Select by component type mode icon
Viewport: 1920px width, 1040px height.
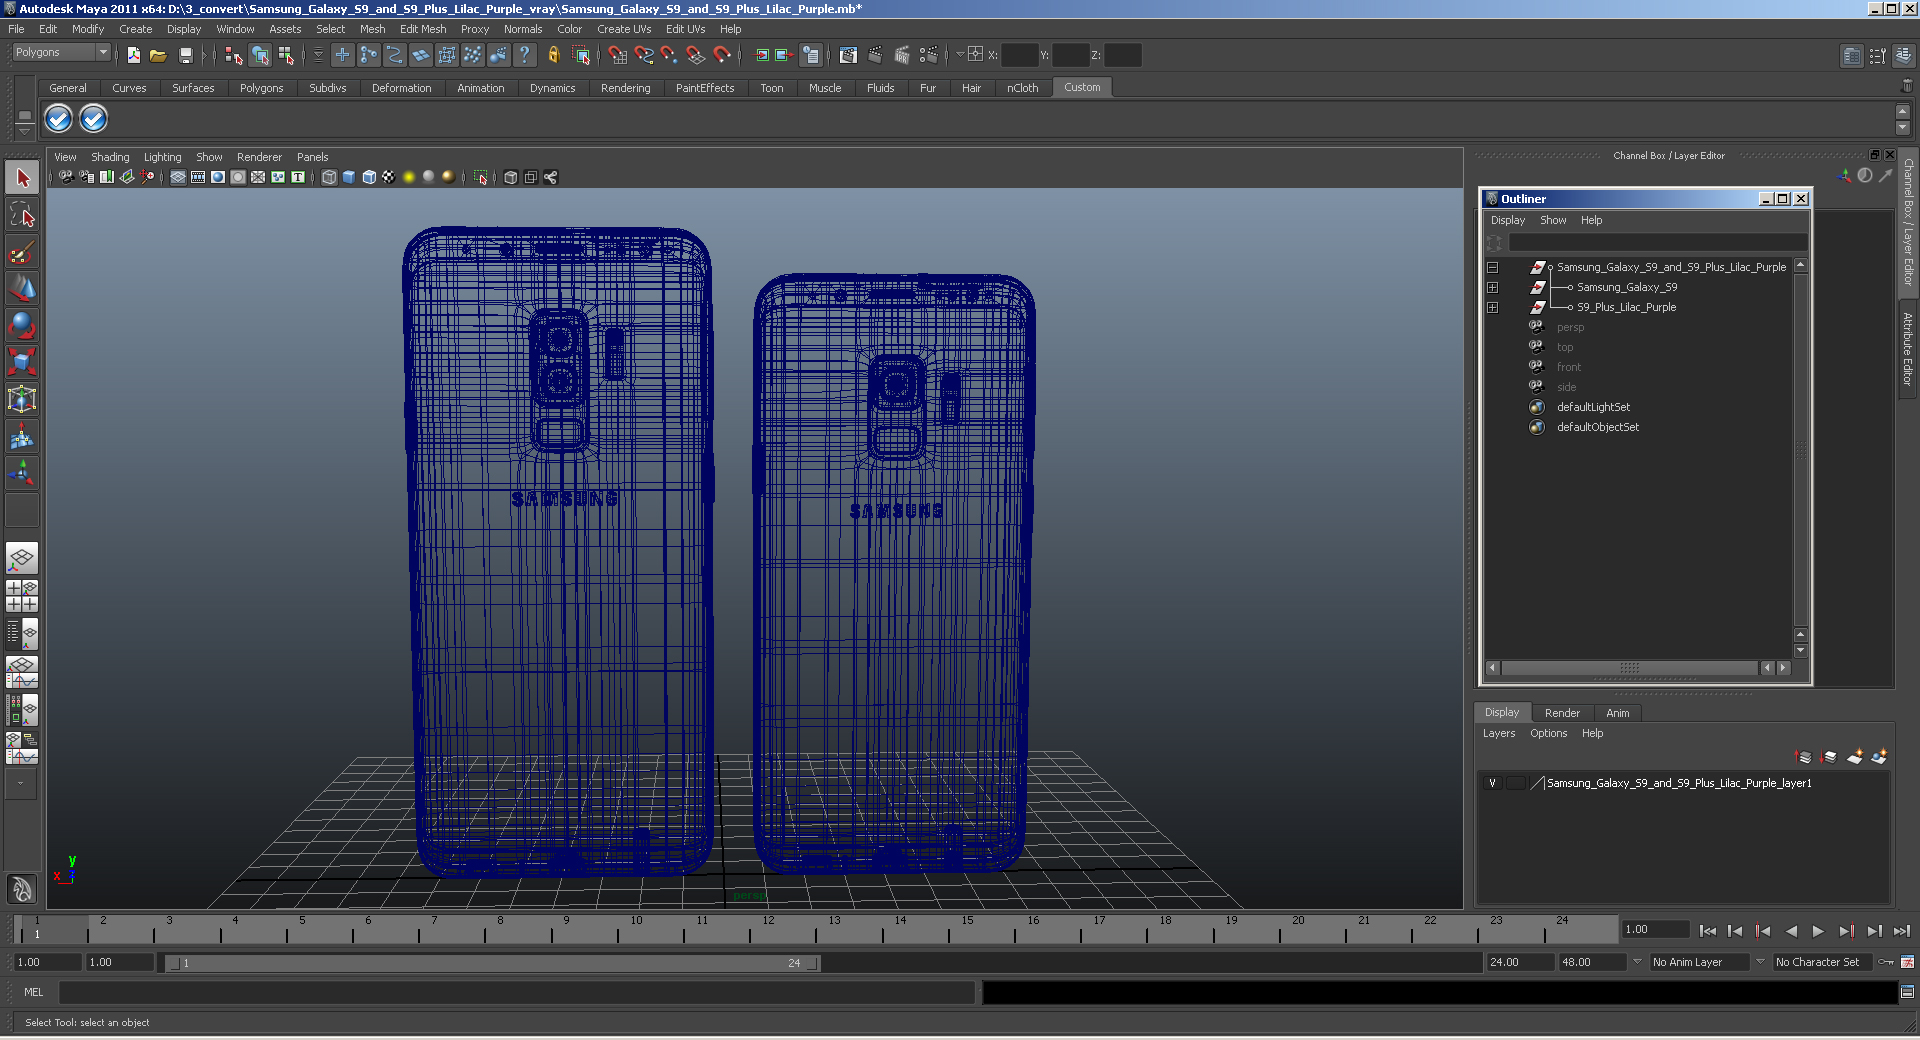pyautogui.click(x=286, y=55)
